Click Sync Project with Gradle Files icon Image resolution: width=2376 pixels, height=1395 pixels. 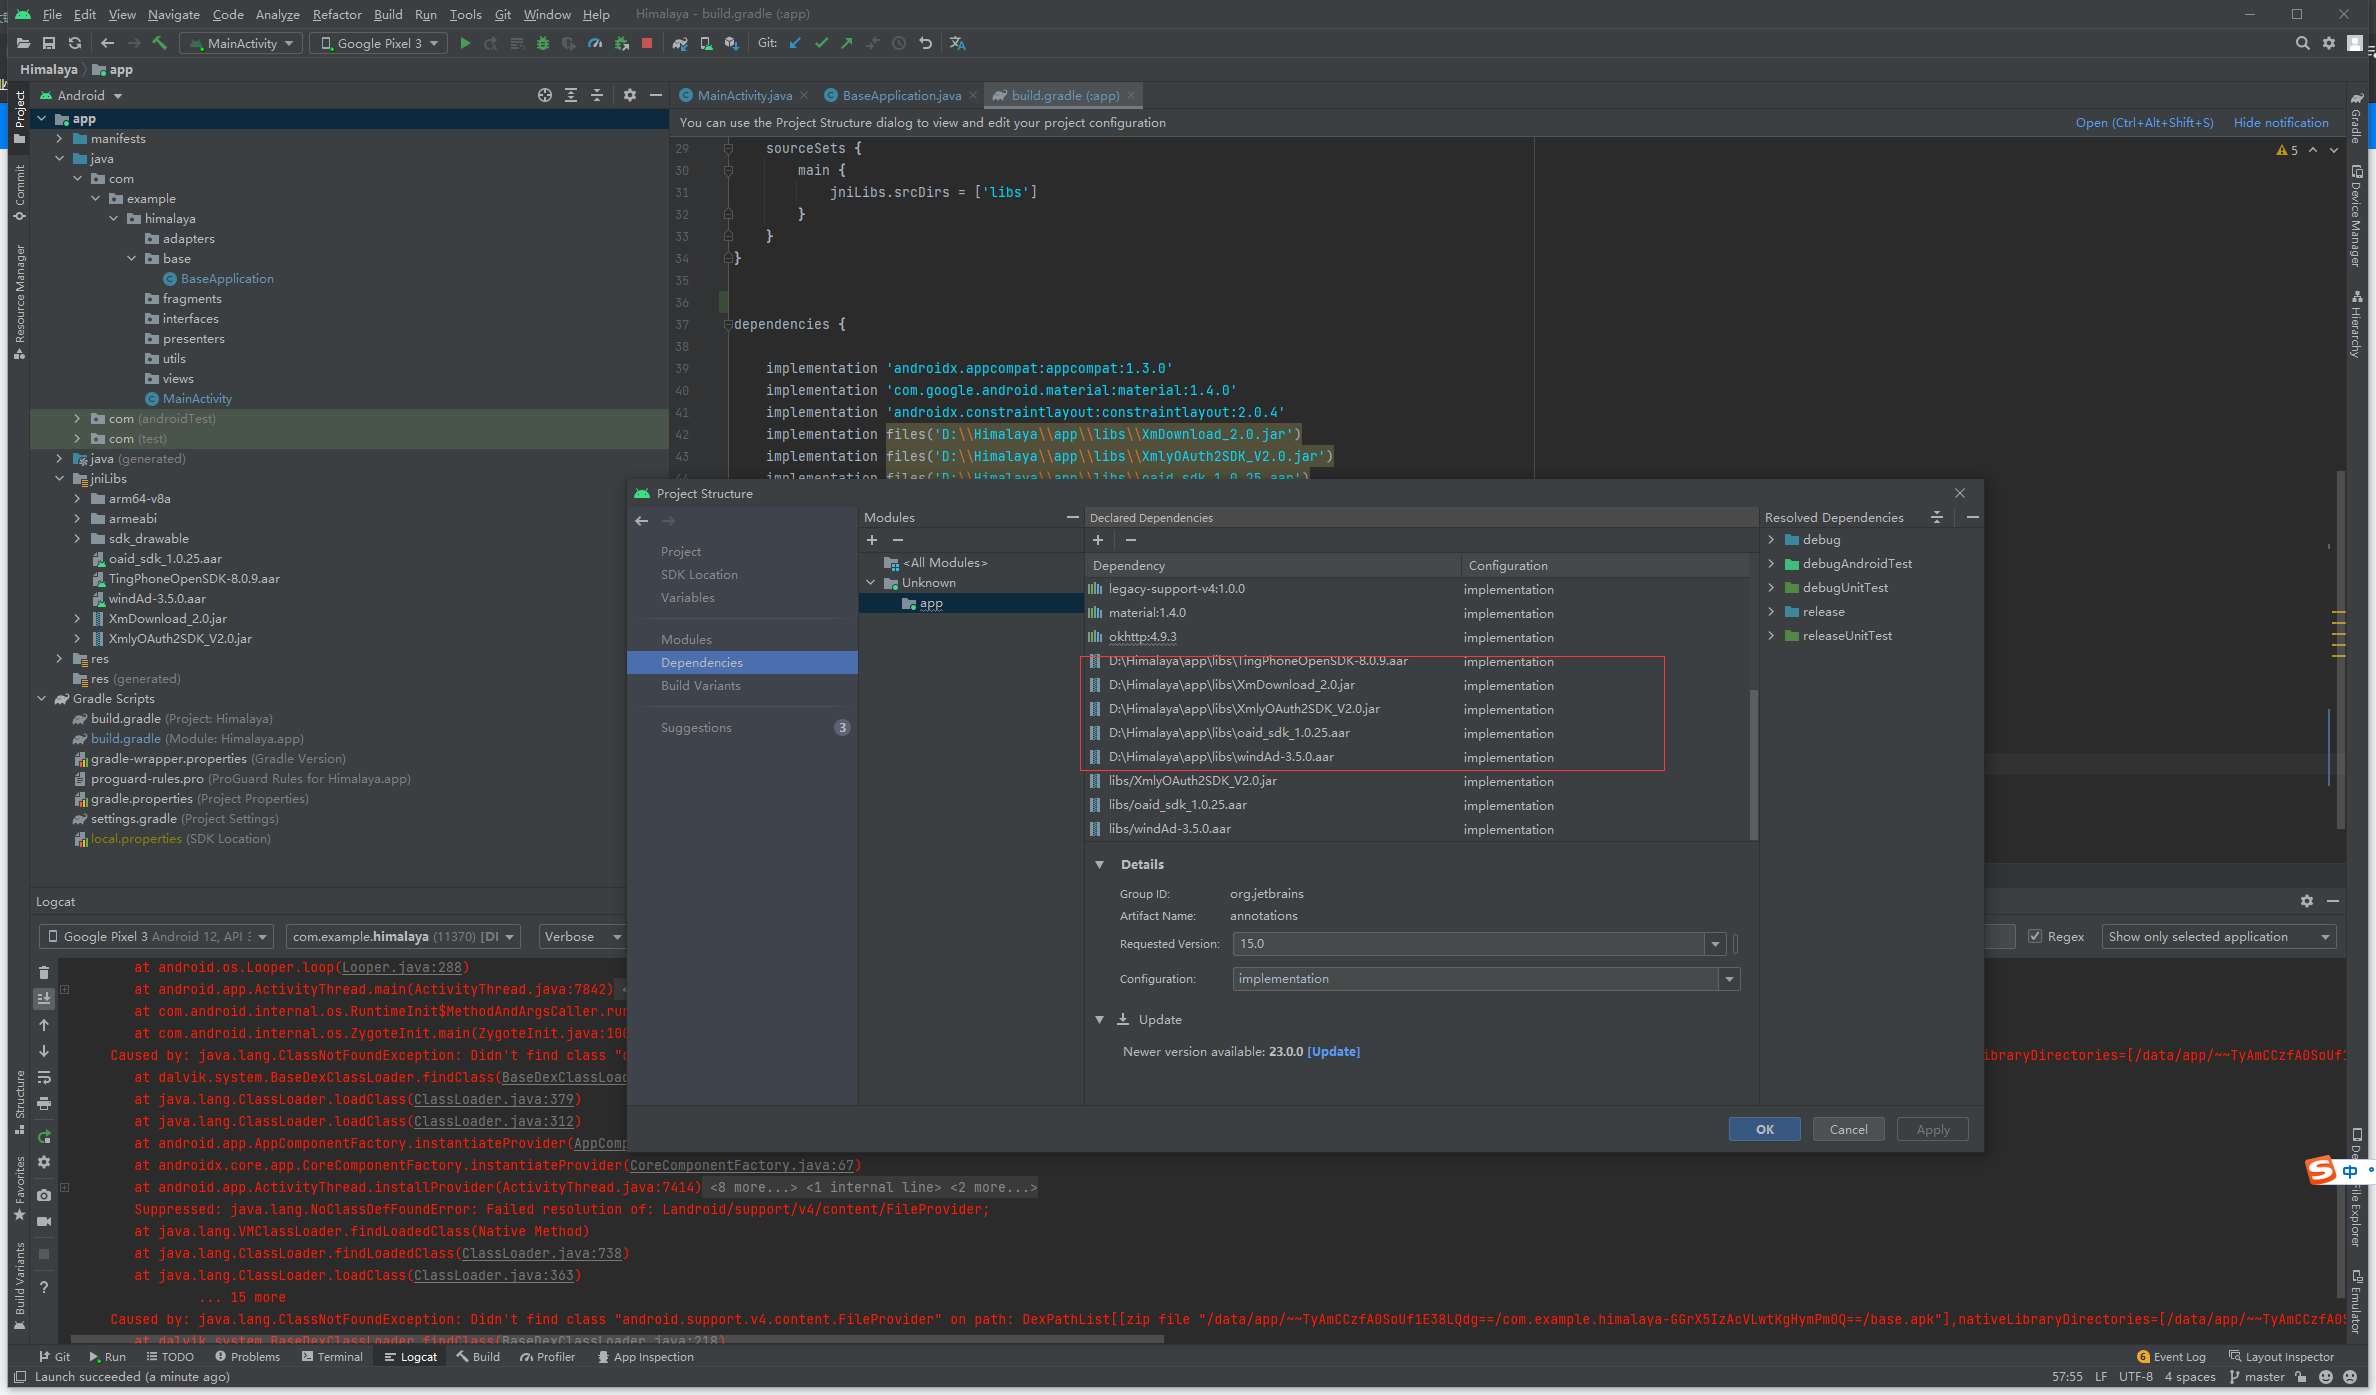click(x=680, y=43)
